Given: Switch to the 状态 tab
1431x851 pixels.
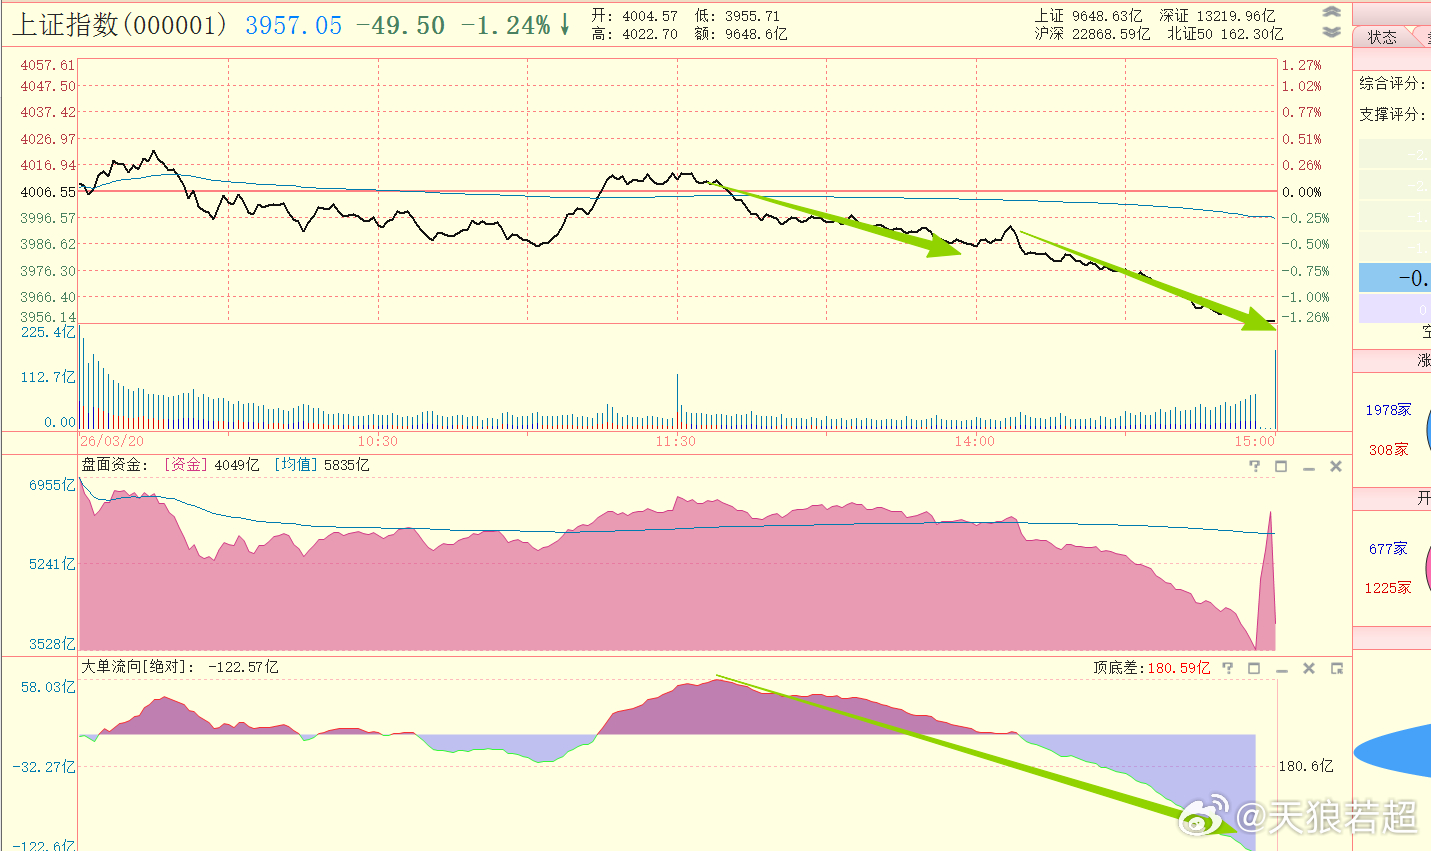Looking at the screenshot, I should (1383, 37).
